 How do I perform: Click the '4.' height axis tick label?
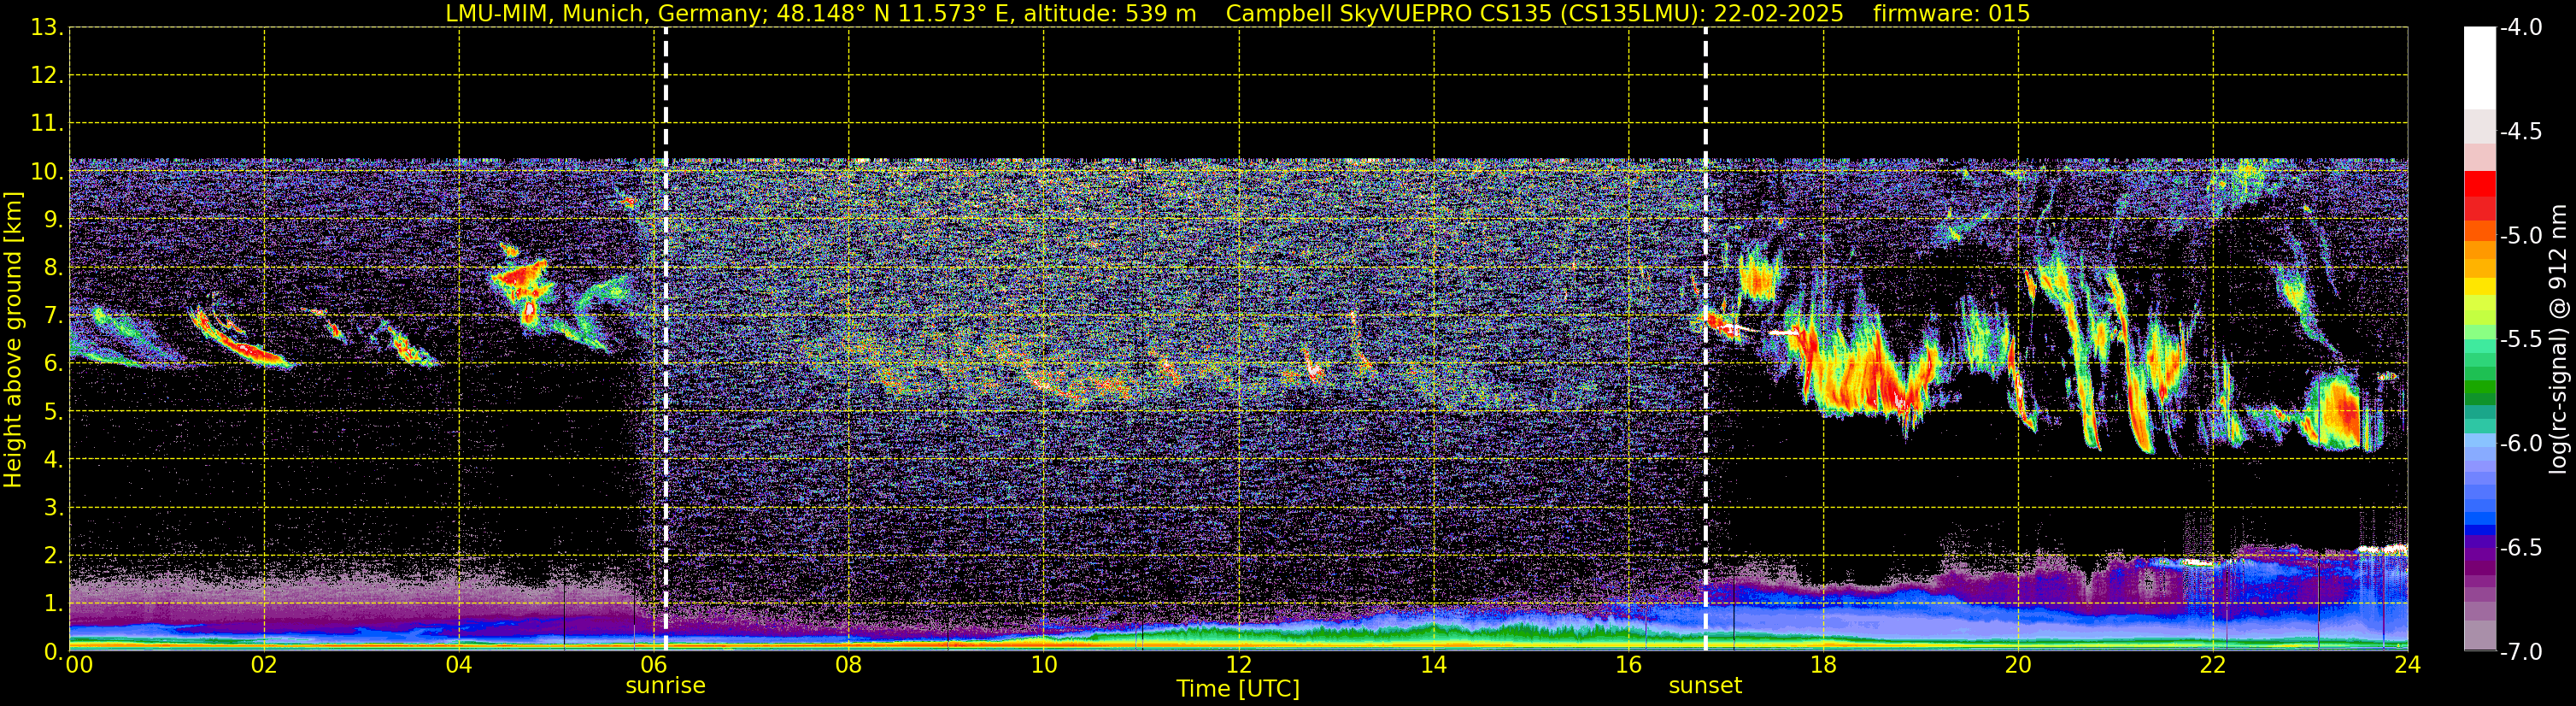pyautogui.click(x=53, y=460)
